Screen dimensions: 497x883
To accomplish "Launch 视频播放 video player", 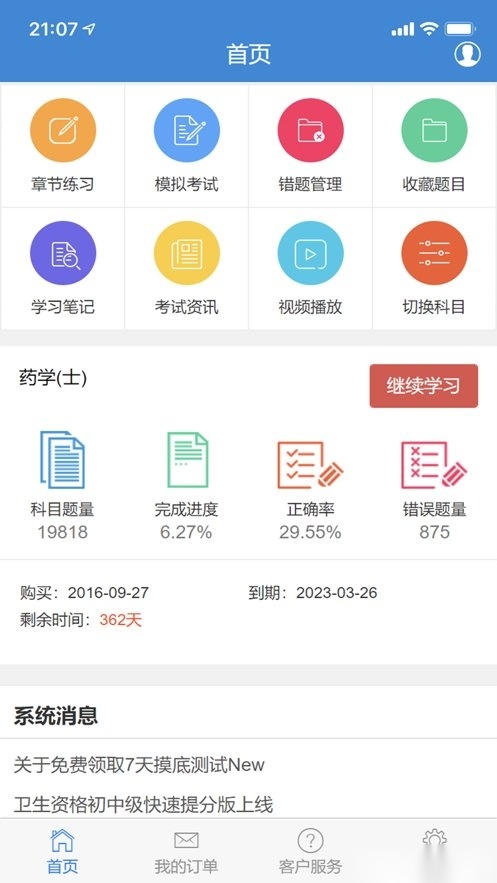I will click(310, 253).
